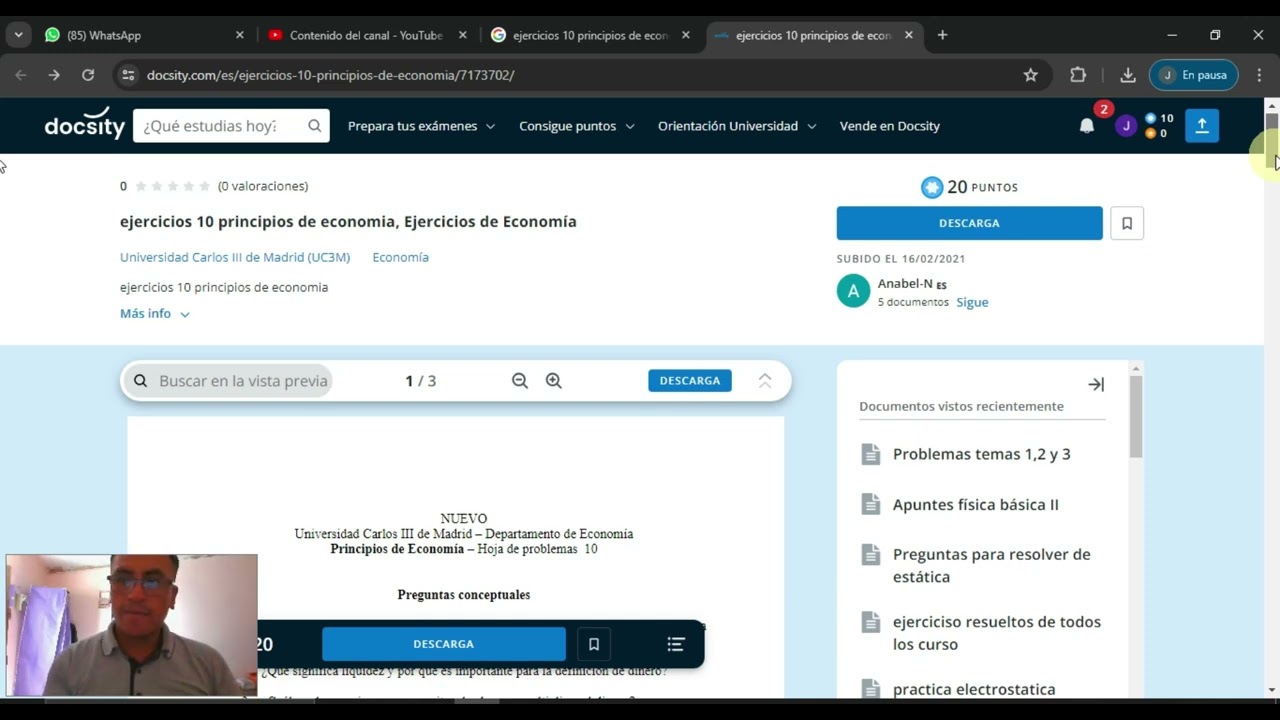Expand Prepara tus exámenes menu
Screen dimensions: 1280x720
pyautogui.click(x=421, y=126)
